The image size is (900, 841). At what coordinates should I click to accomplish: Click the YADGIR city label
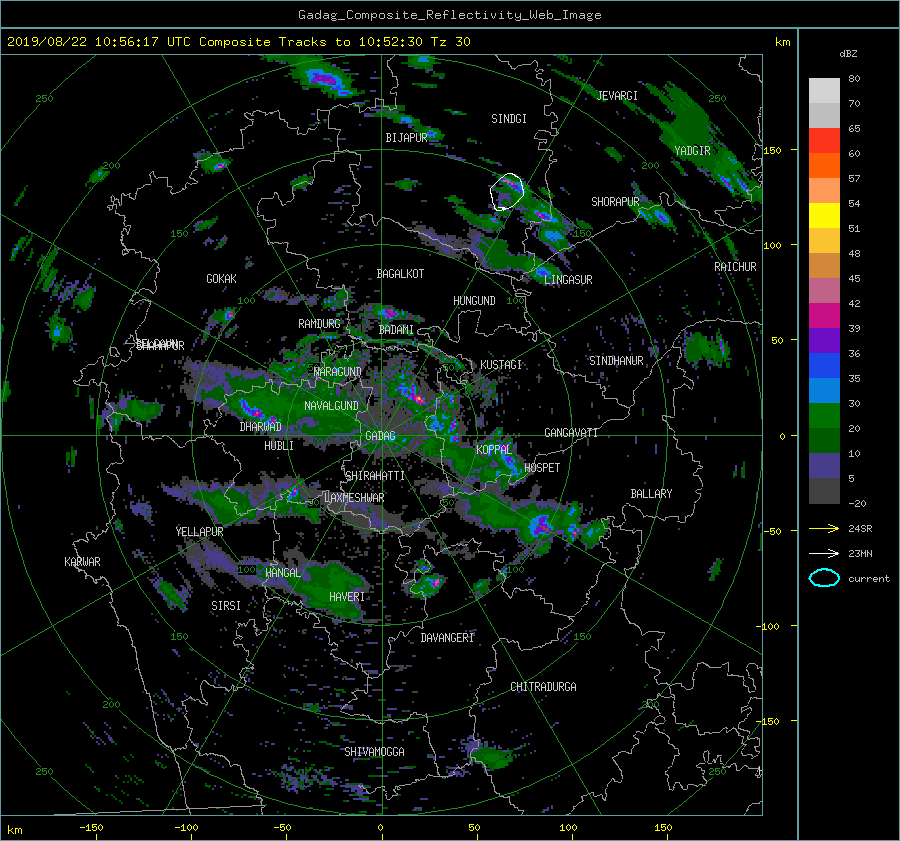click(692, 151)
